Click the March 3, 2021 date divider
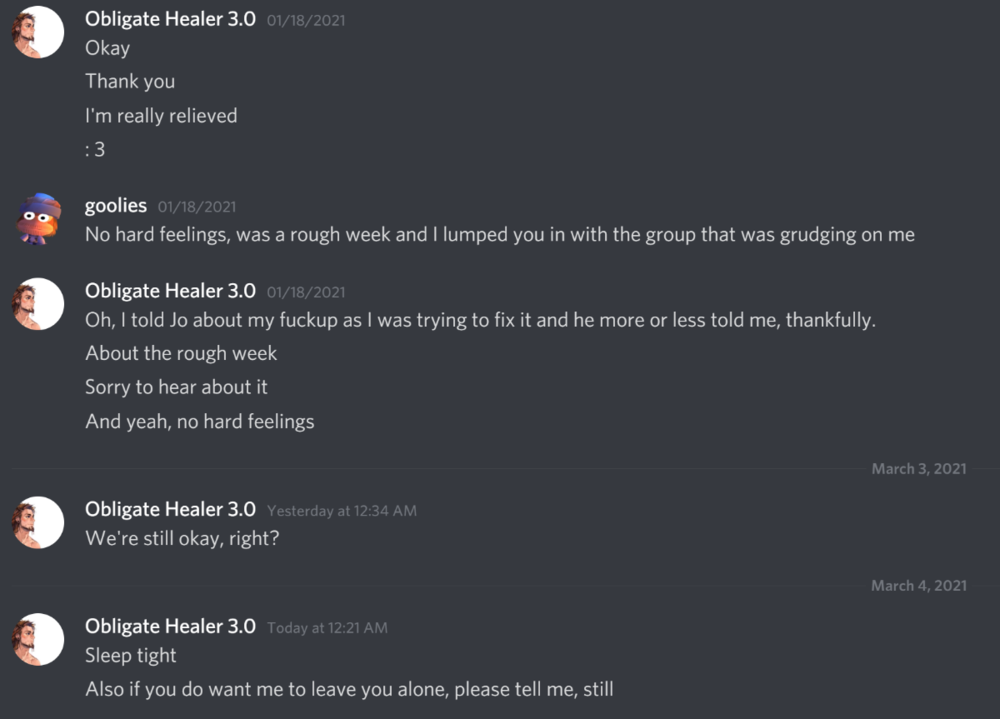Viewport: 1000px width, 719px height. click(x=918, y=468)
